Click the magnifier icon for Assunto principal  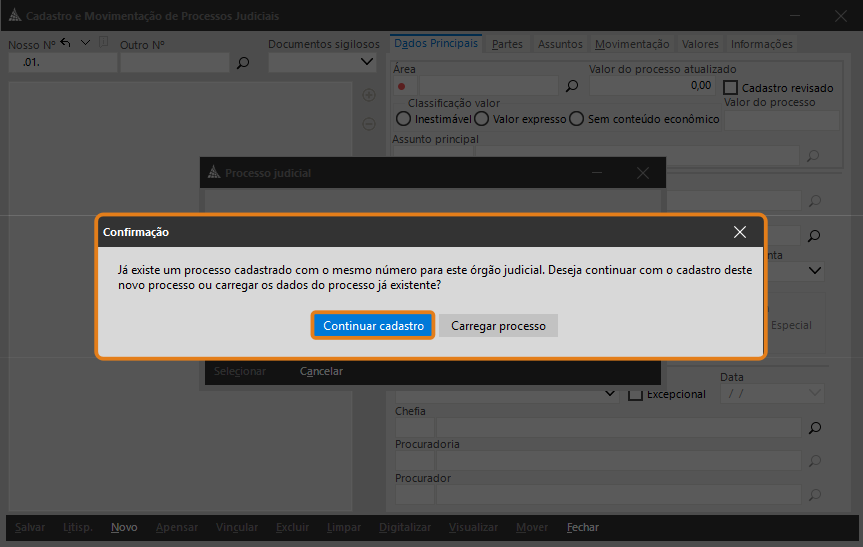[x=812, y=156]
